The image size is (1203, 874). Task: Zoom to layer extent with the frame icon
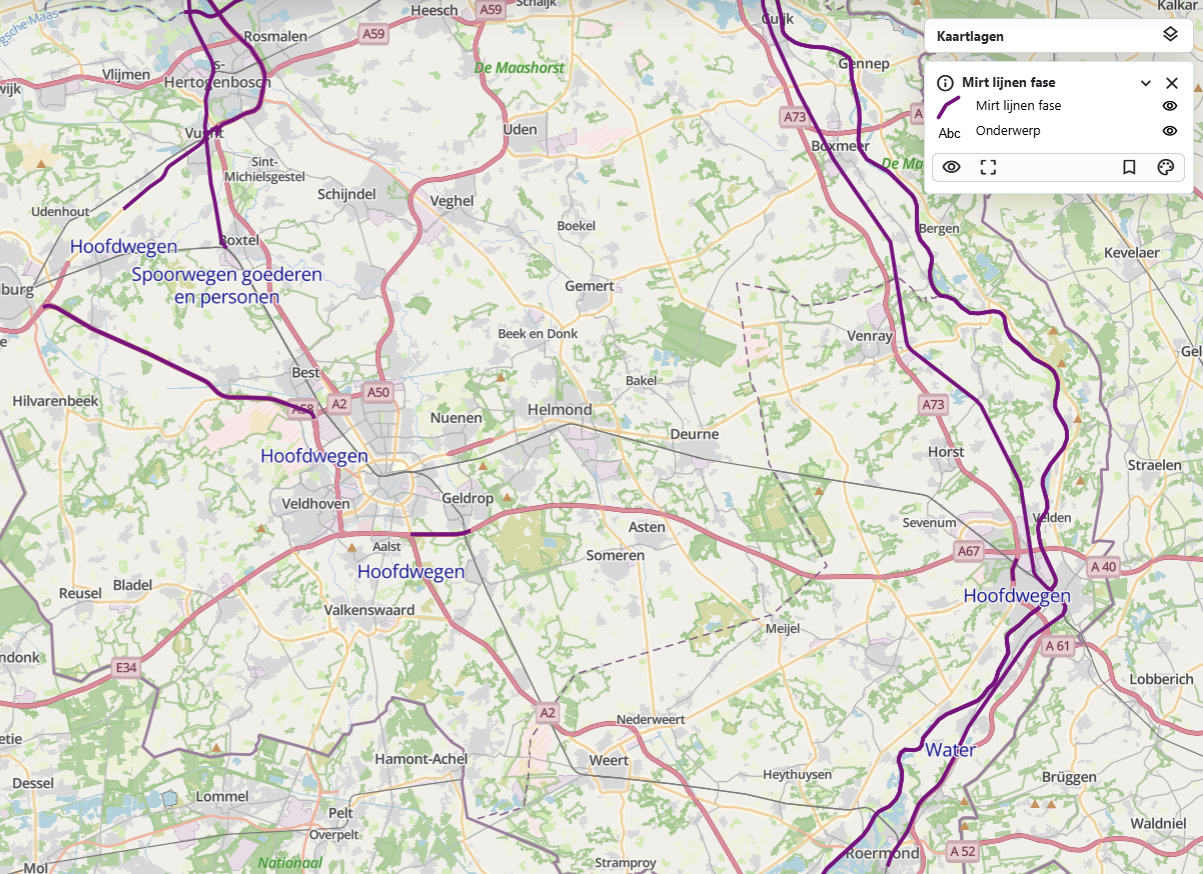(988, 167)
